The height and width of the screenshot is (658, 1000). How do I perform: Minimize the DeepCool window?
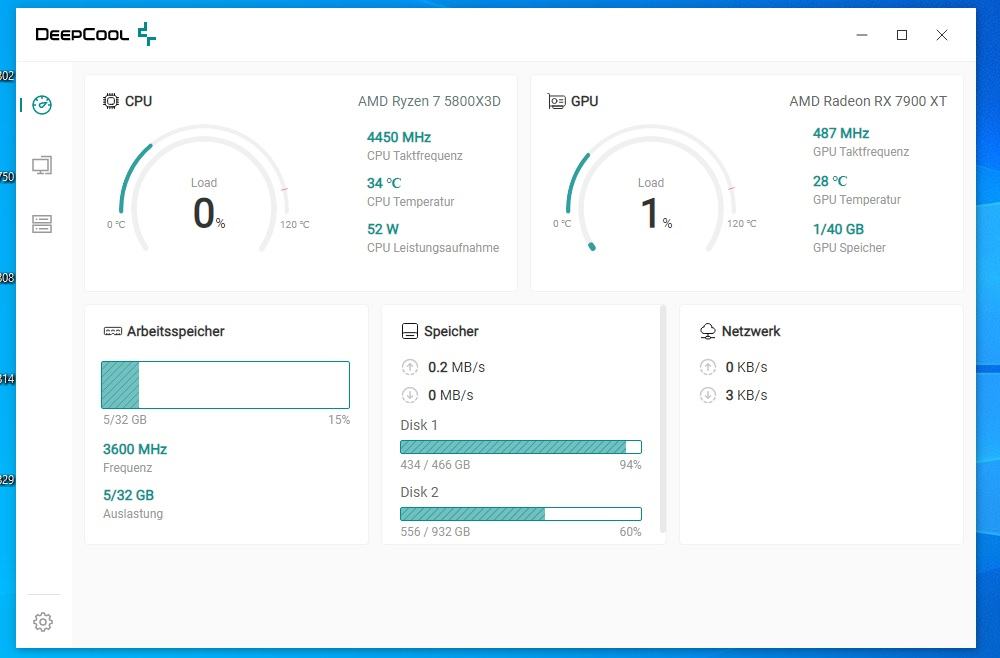pyautogui.click(x=862, y=35)
